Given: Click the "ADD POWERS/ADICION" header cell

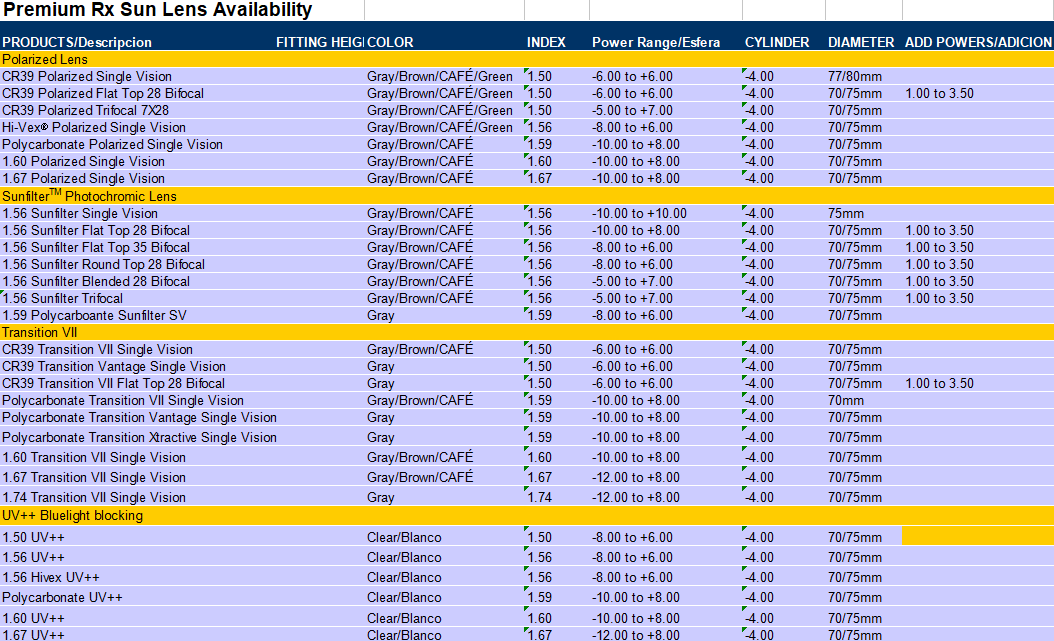Looking at the screenshot, I should (x=977, y=42).
